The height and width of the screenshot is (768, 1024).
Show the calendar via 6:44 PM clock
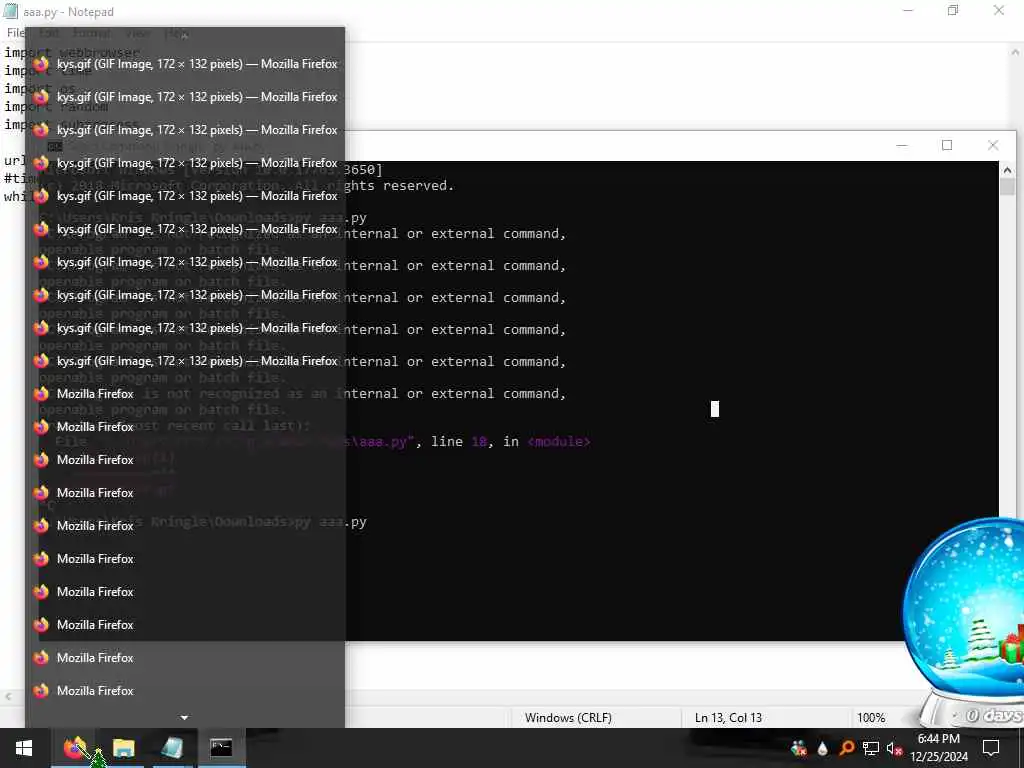pyautogui.click(x=938, y=748)
